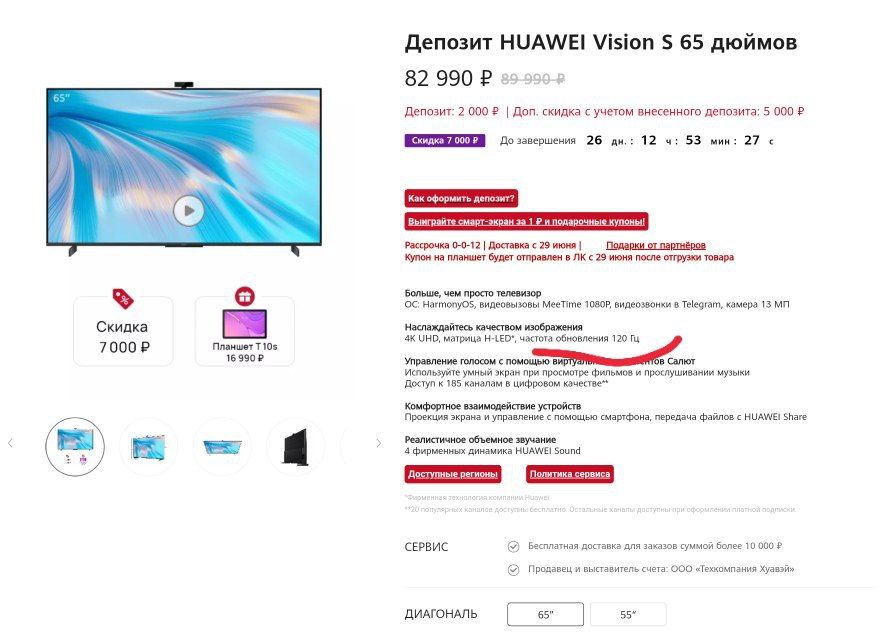Choose the 65" diagonal option

point(545,614)
